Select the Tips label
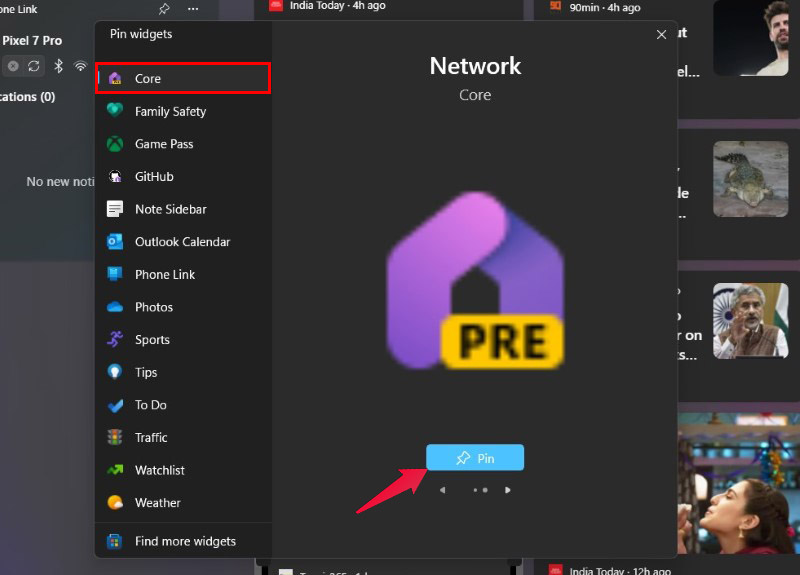This screenshot has width=800, height=575. [146, 372]
